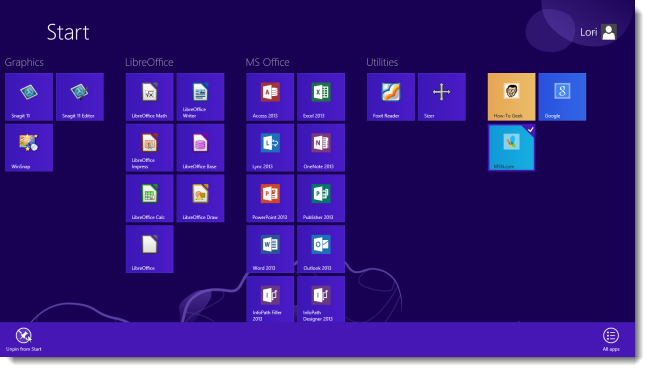Start OneNote 2013 tile

click(x=321, y=148)
